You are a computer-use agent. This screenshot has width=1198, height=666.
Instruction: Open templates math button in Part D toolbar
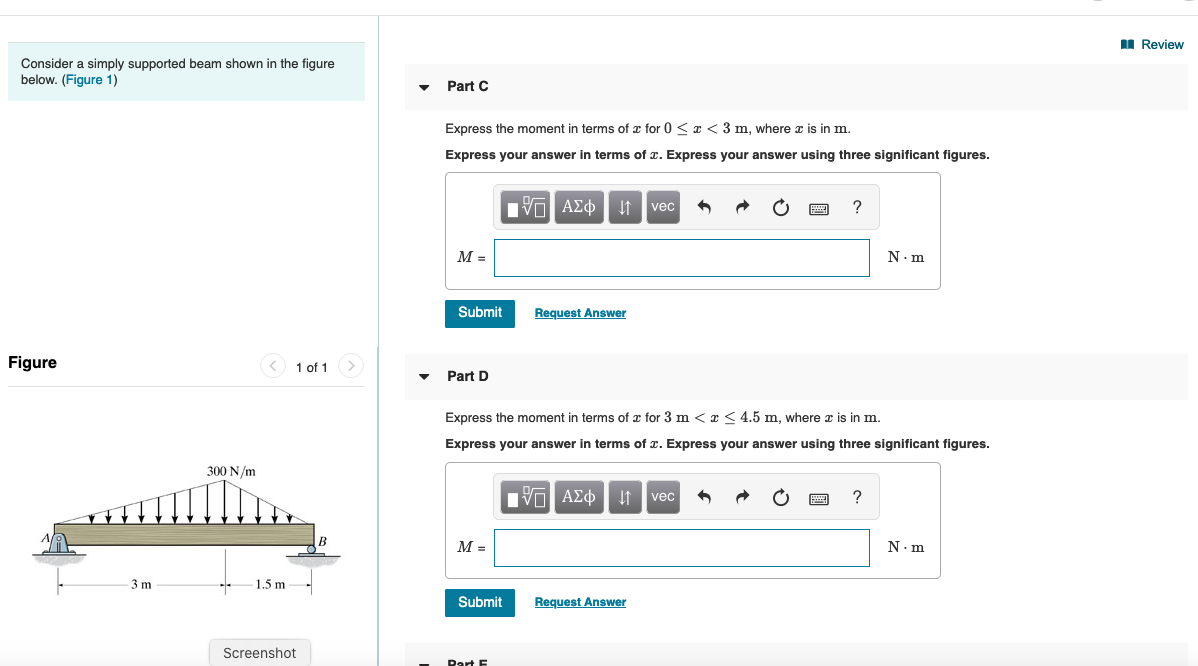(x=525, y=497)
